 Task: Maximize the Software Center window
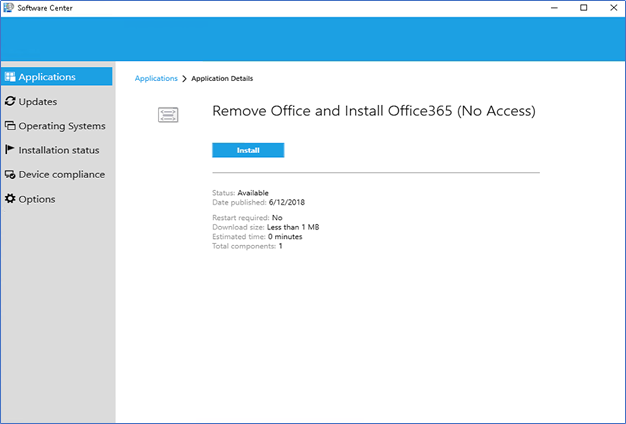(x=584, y=8)
